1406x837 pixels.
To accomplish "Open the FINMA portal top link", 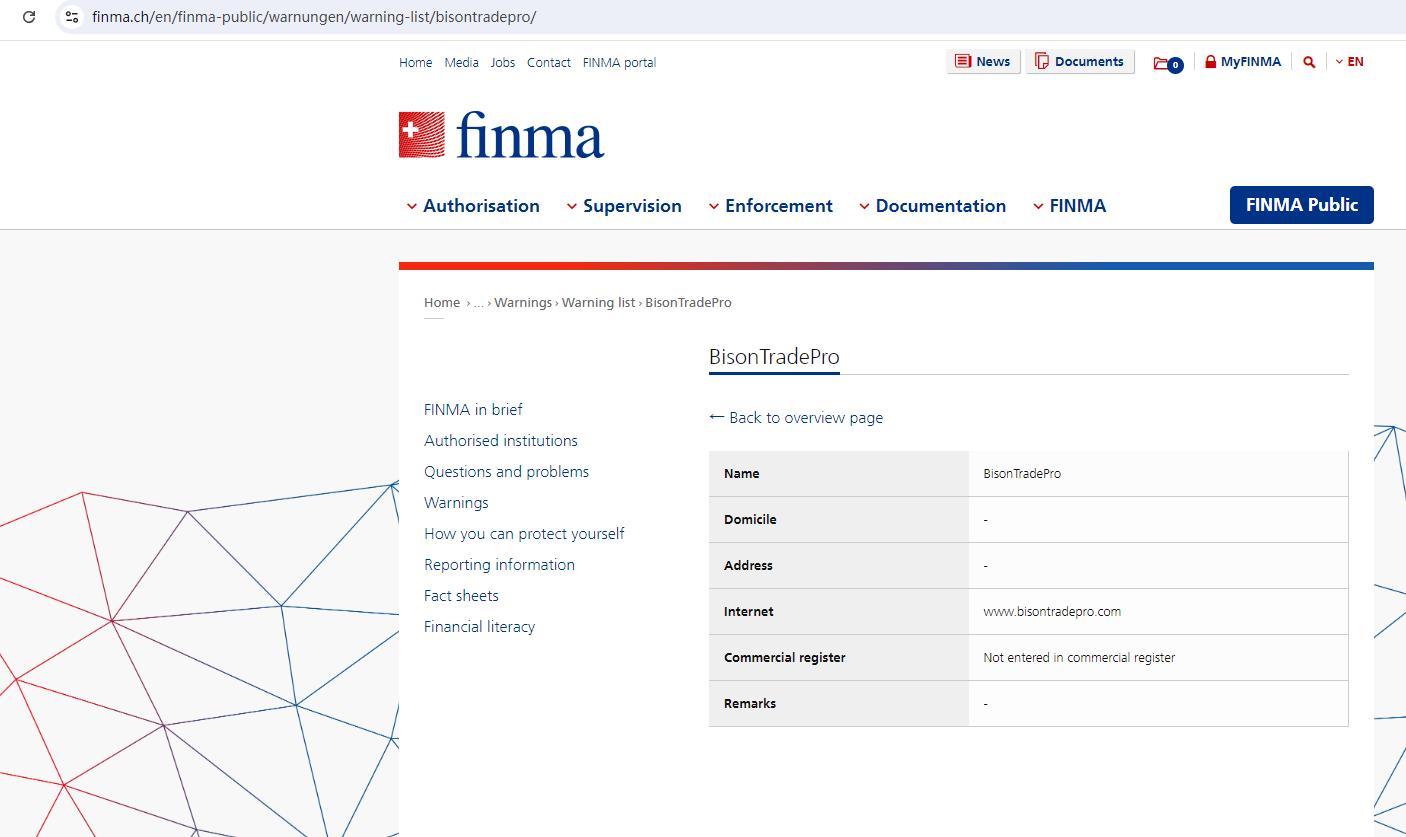I will [619, 63].
